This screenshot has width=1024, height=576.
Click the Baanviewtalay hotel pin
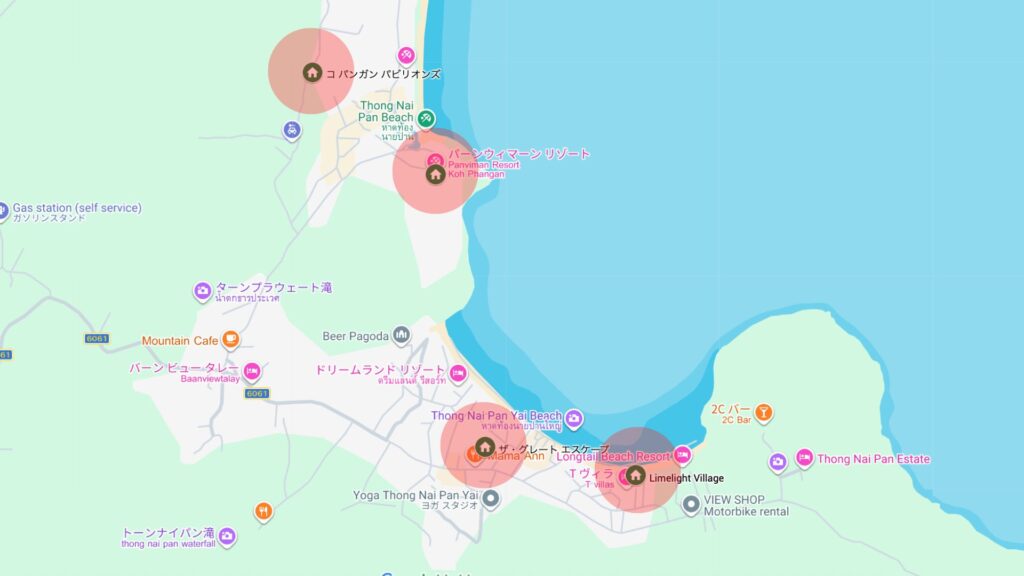[251, 372]
